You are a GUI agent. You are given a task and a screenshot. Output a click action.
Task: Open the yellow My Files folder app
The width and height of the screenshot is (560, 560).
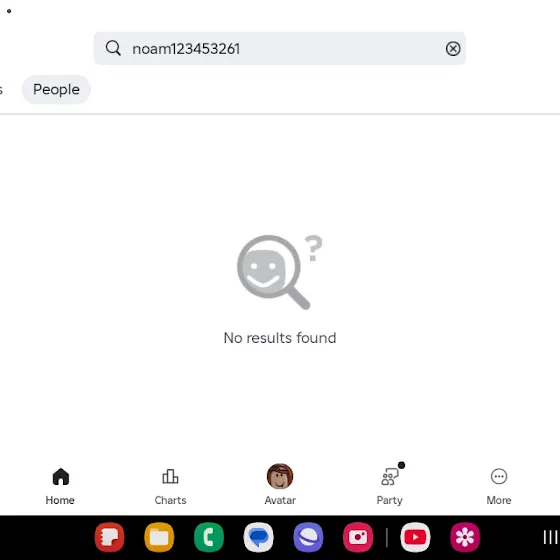159,537
